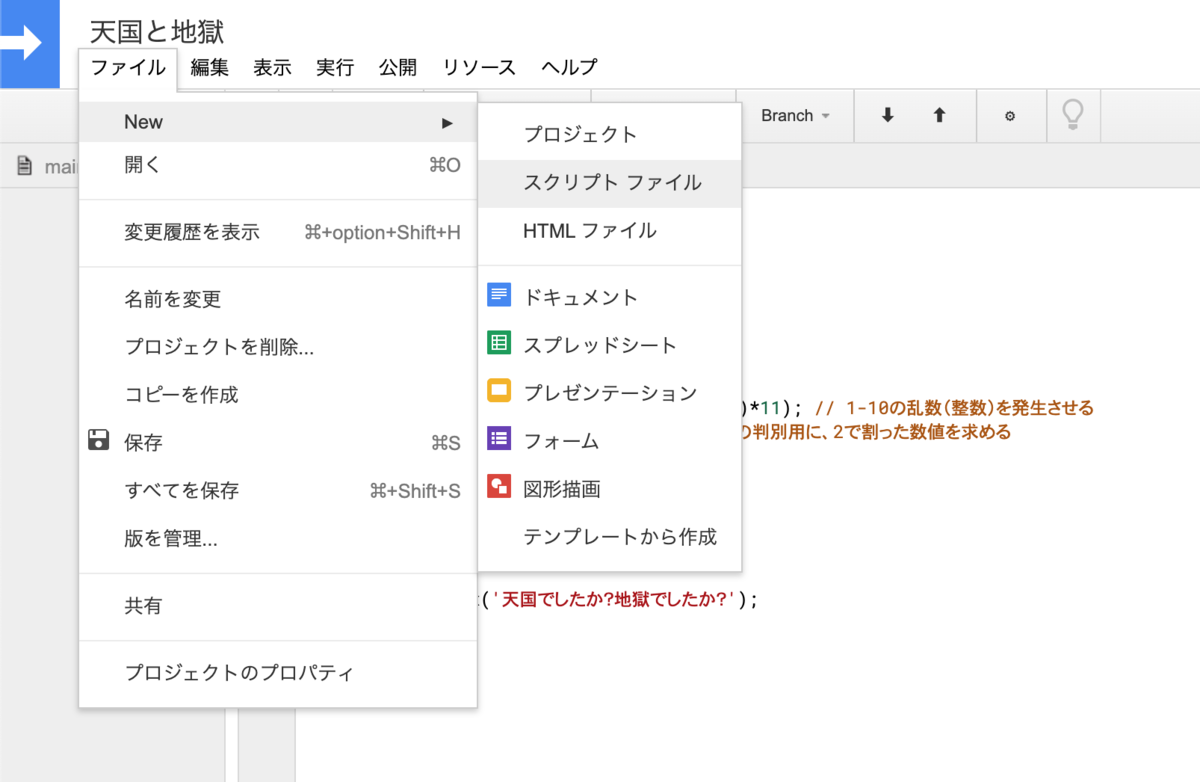Open the ファイル menu
Screen dimensions: 1200x782
click(x=129, y=68)
